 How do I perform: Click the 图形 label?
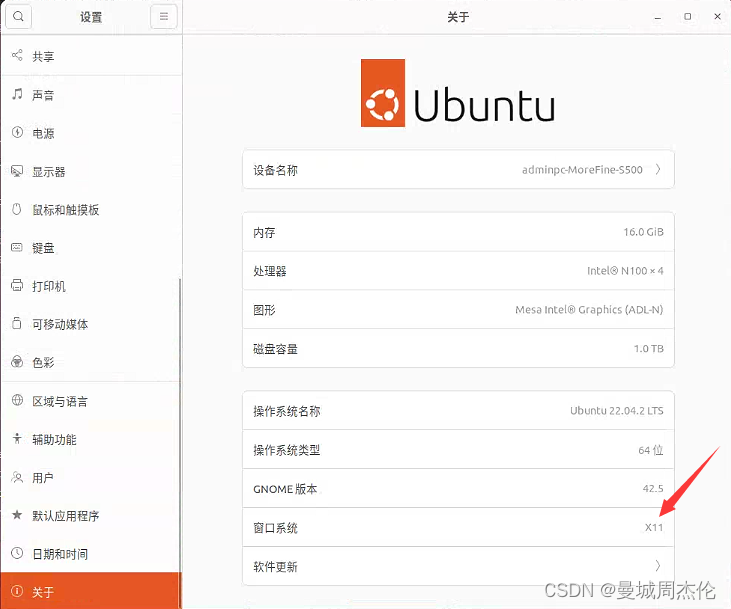pyautogui.click(x=264, y=310)
